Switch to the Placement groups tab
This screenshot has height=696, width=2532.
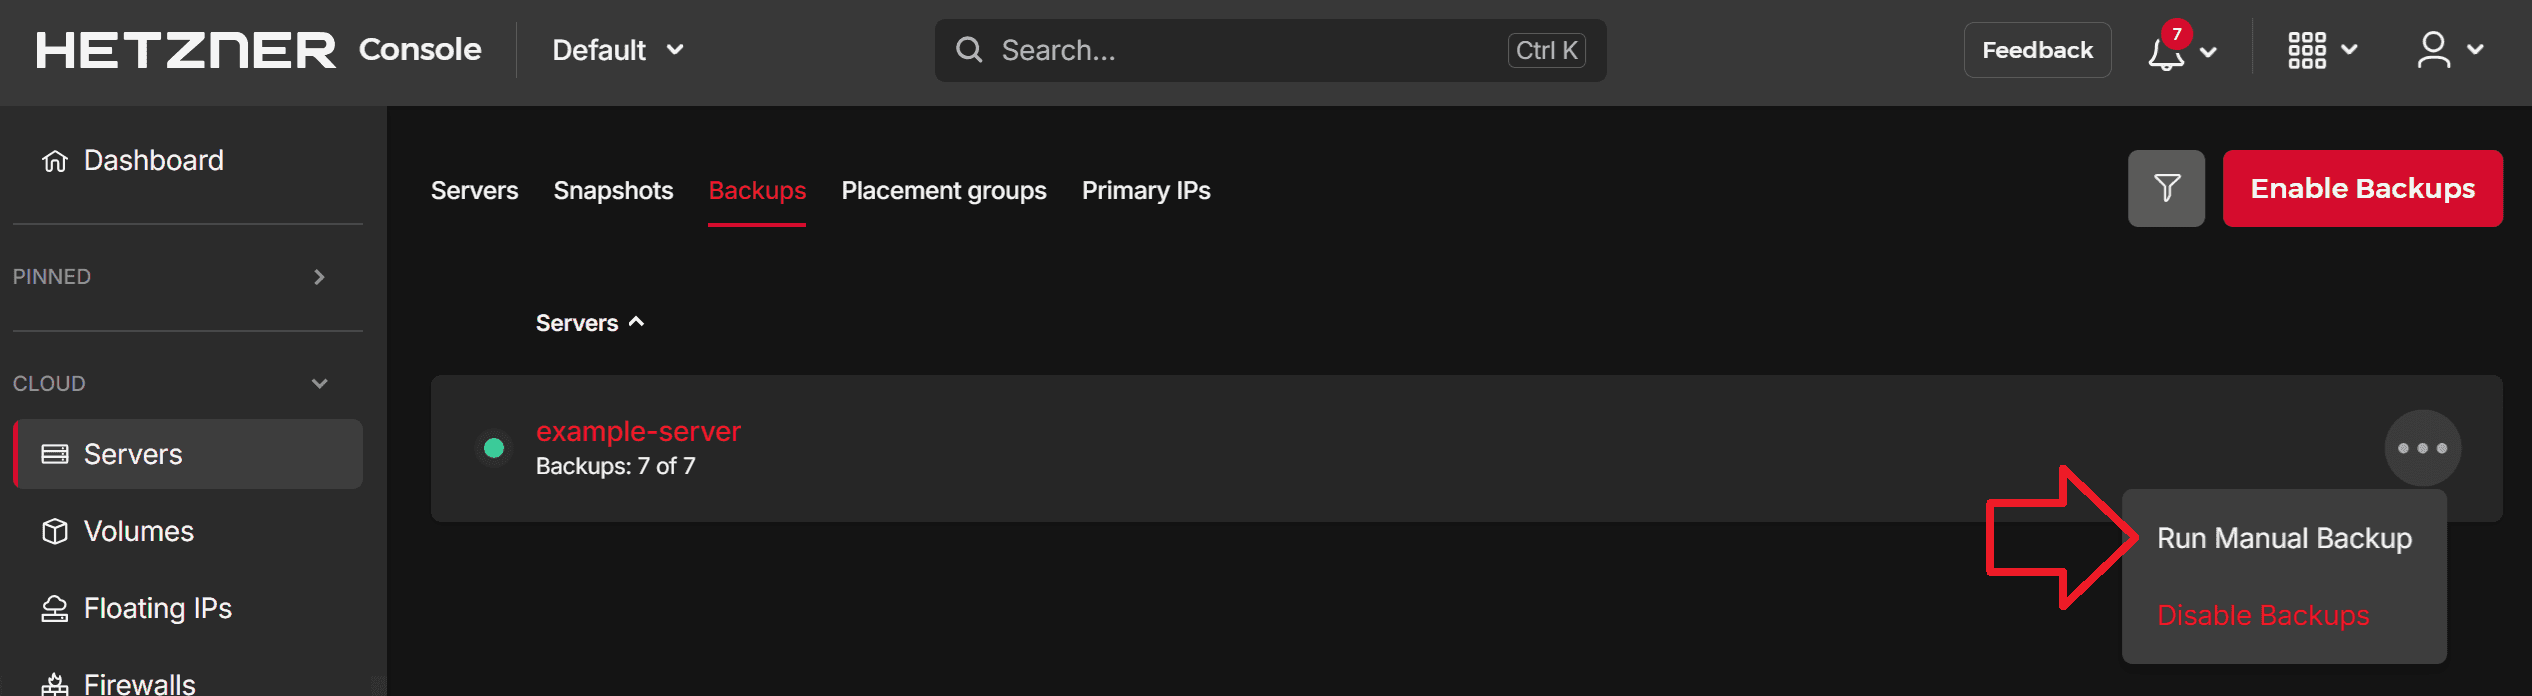click(x=944, y=190)
